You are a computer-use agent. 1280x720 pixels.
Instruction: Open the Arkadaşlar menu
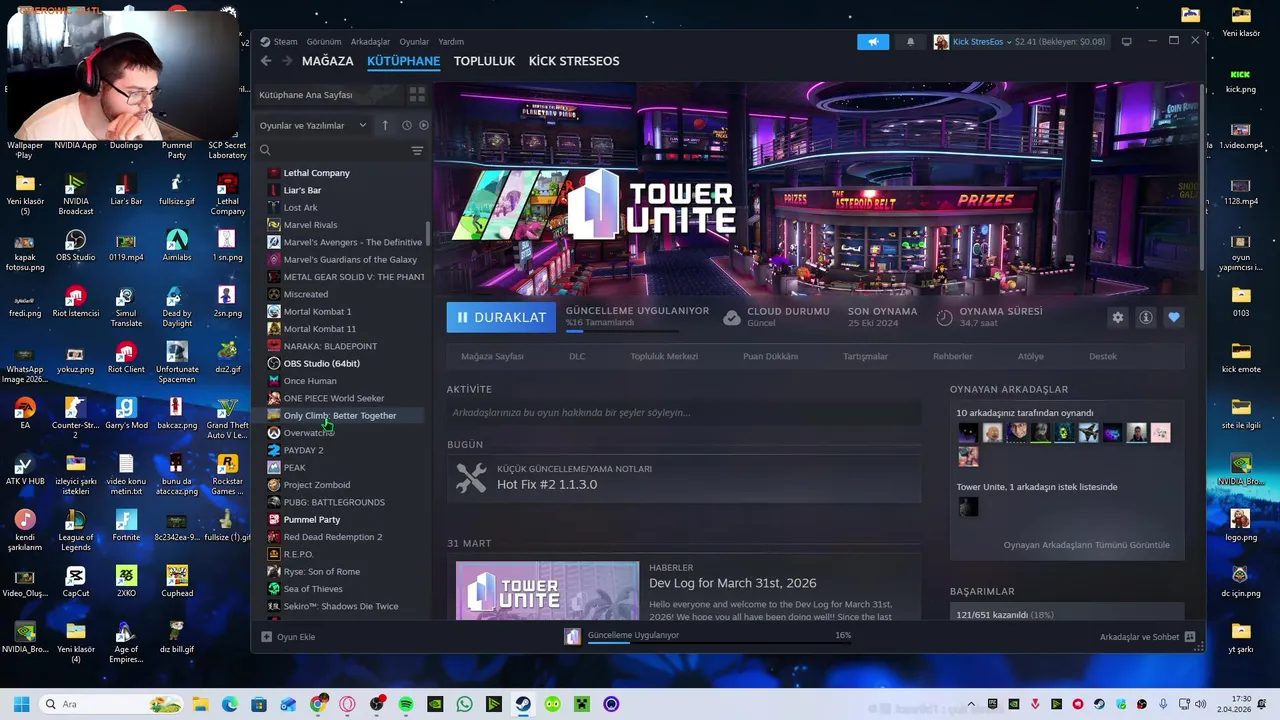370,42
